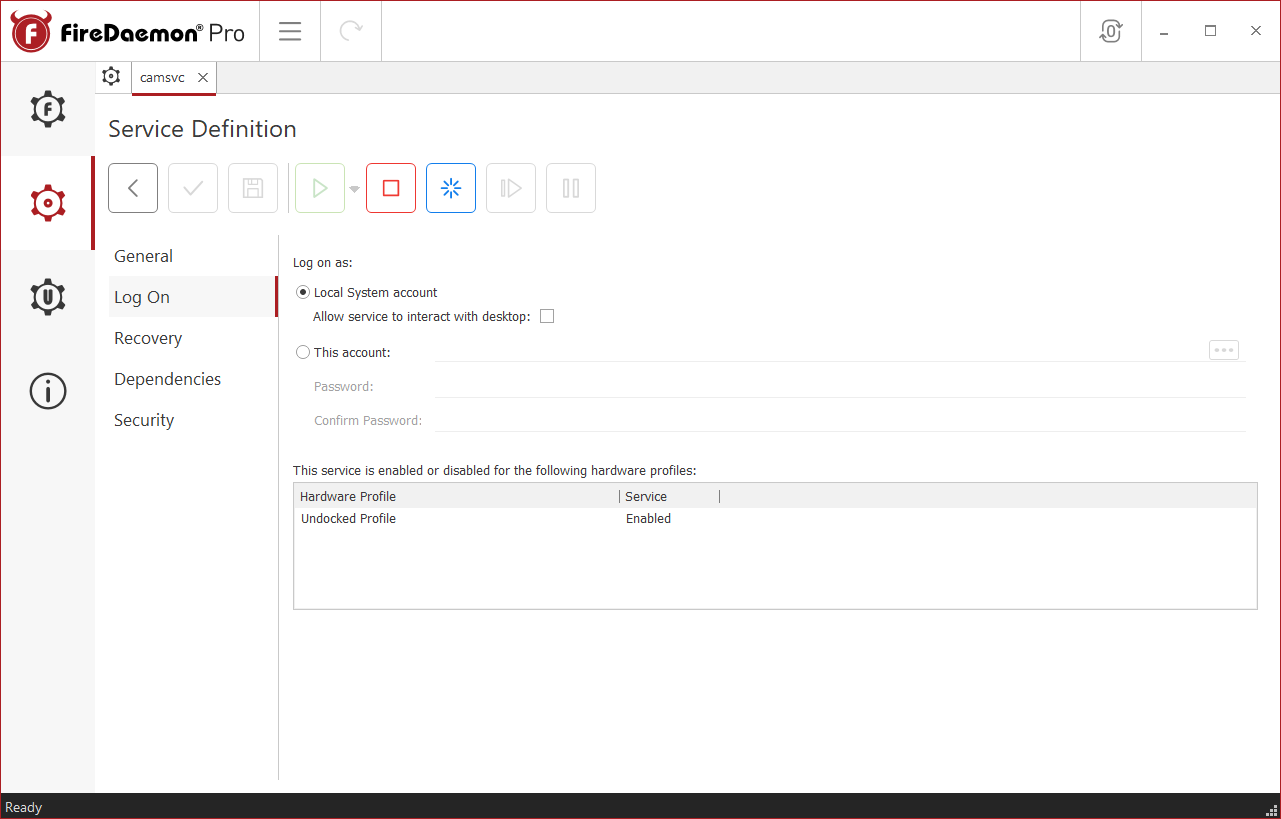The image size is (1281, 819).
Task: Sort by Hardware Profile column header
Action: pos(457,496)
